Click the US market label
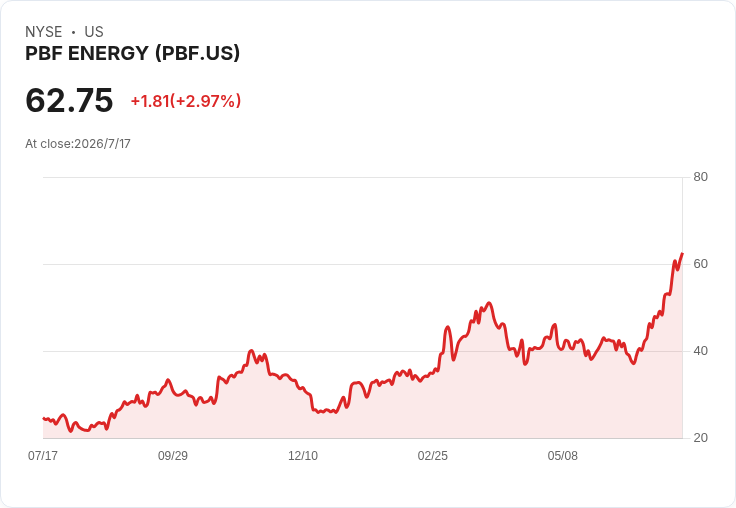Screen dimensions: 736x508 [94, 32]
